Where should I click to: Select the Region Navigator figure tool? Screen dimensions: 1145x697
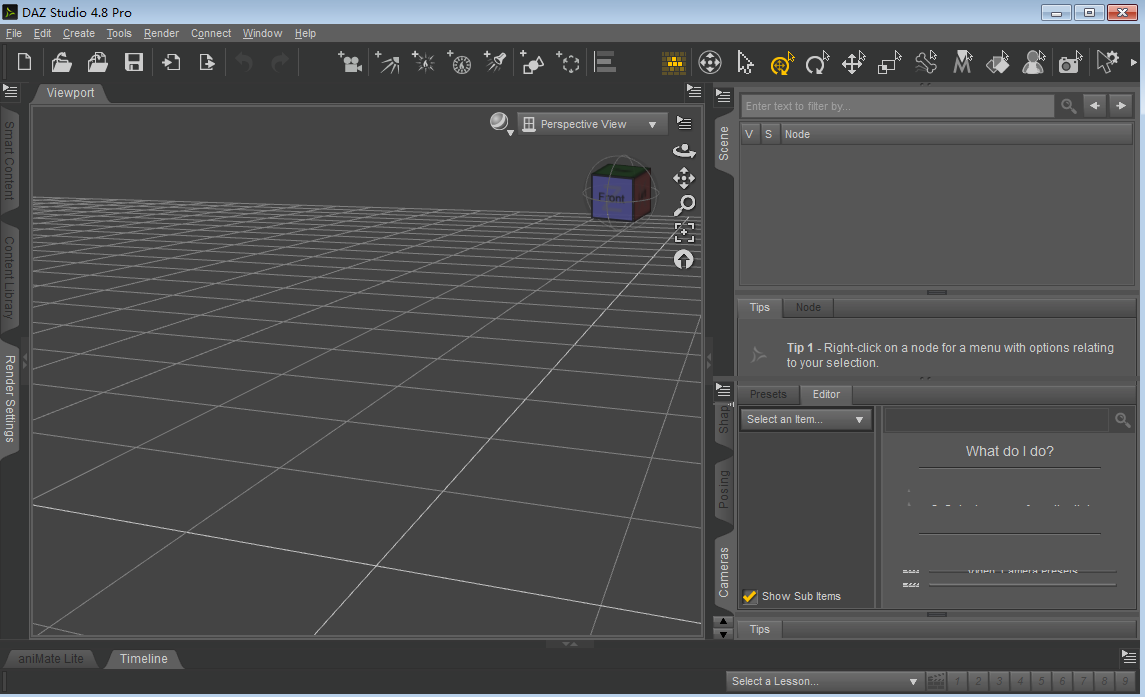coord(1033,63)
